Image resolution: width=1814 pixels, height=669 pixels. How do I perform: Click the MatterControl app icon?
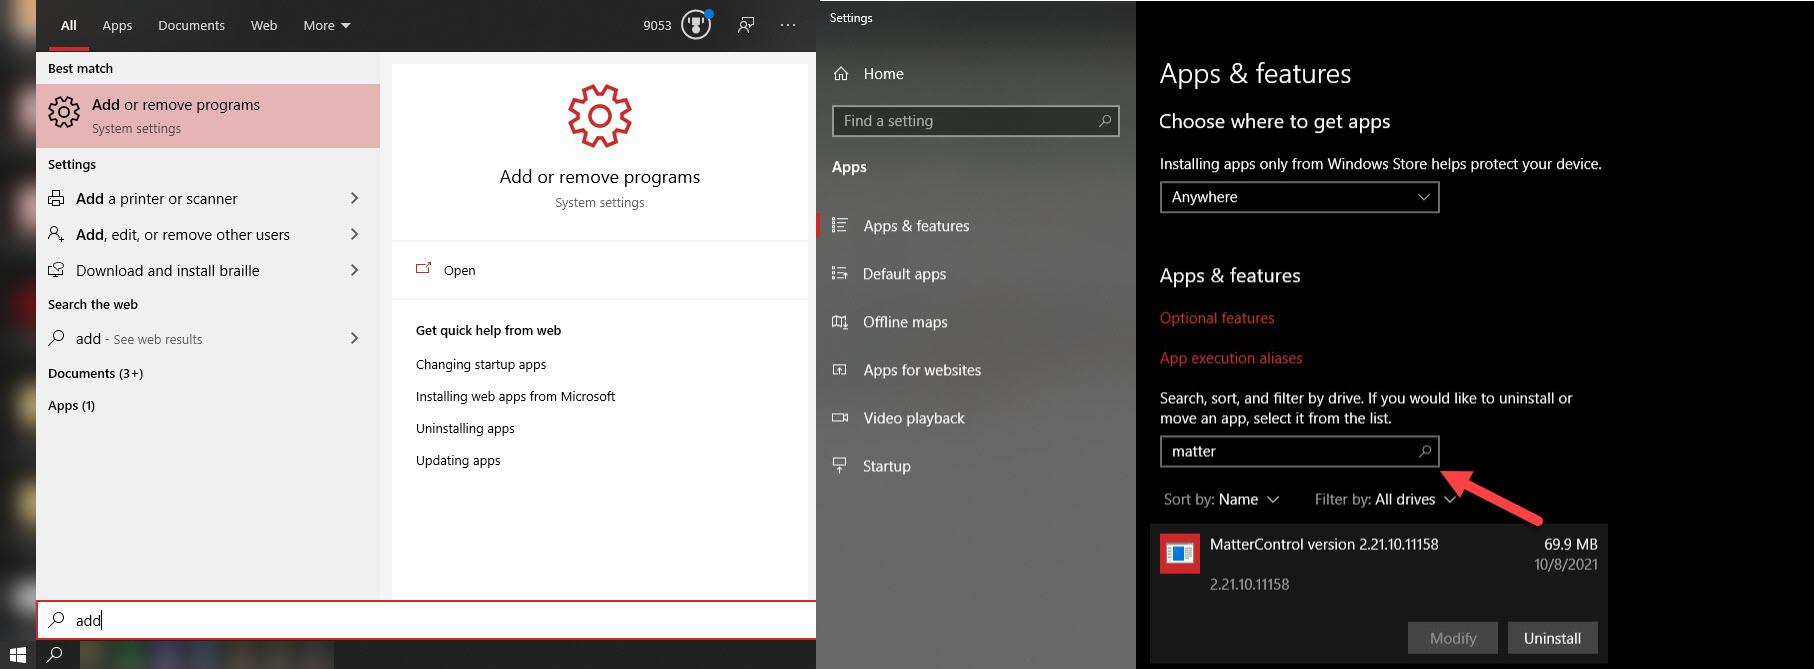pyautogui.click(x=1180, y=553)
